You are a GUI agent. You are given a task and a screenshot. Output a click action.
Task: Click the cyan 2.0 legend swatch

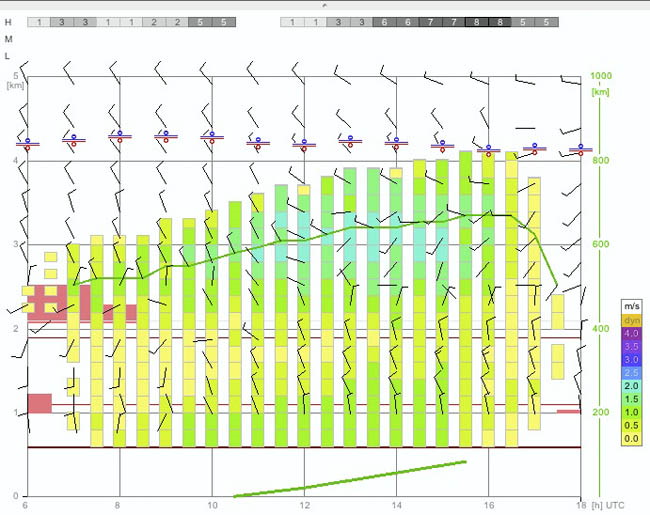coord(631,386)
